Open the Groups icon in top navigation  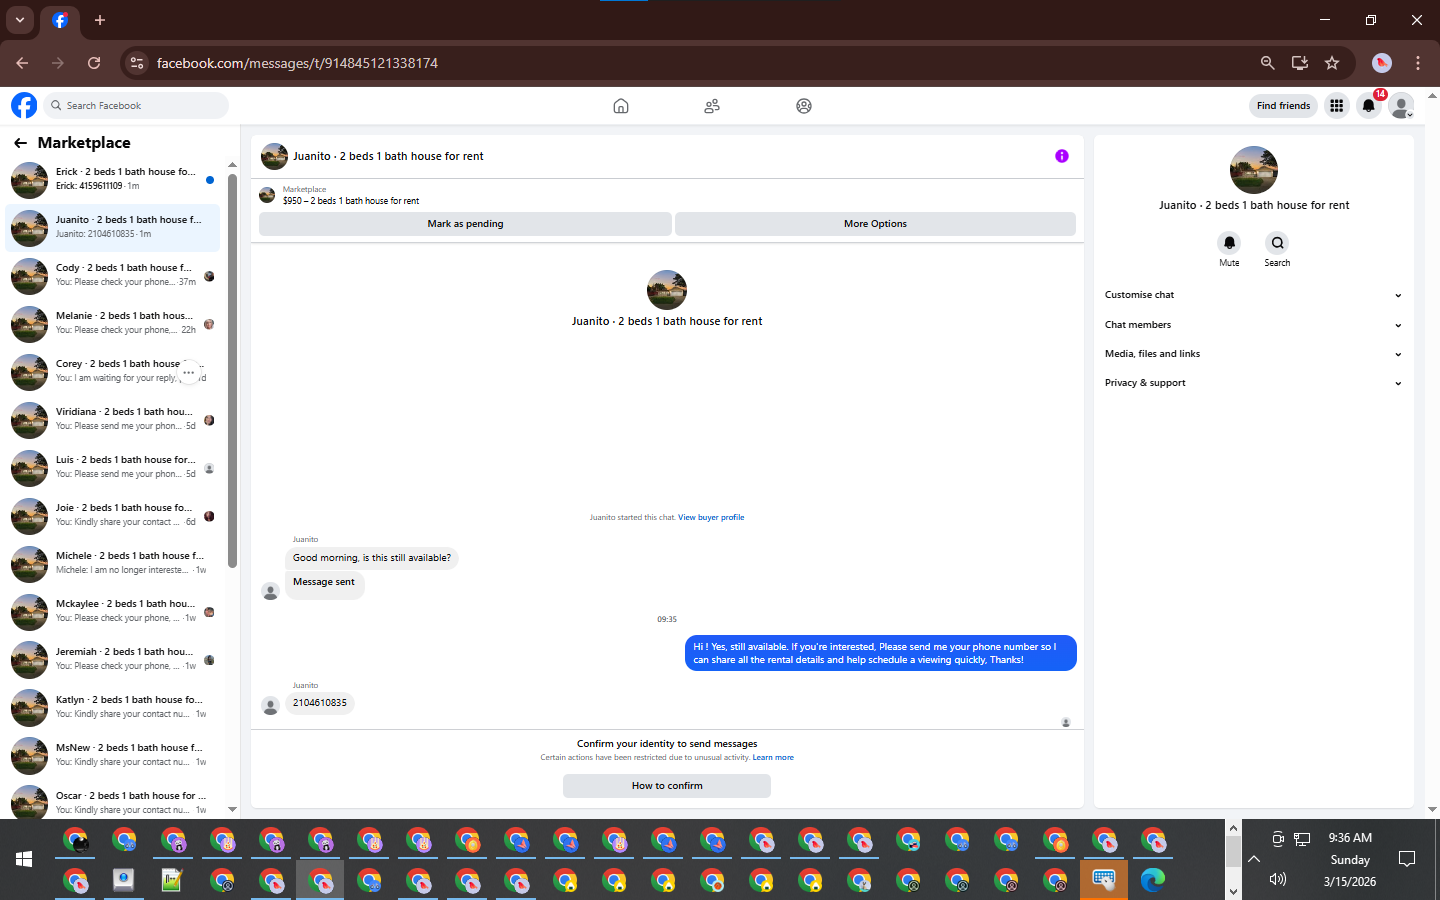tap(804, 106)
